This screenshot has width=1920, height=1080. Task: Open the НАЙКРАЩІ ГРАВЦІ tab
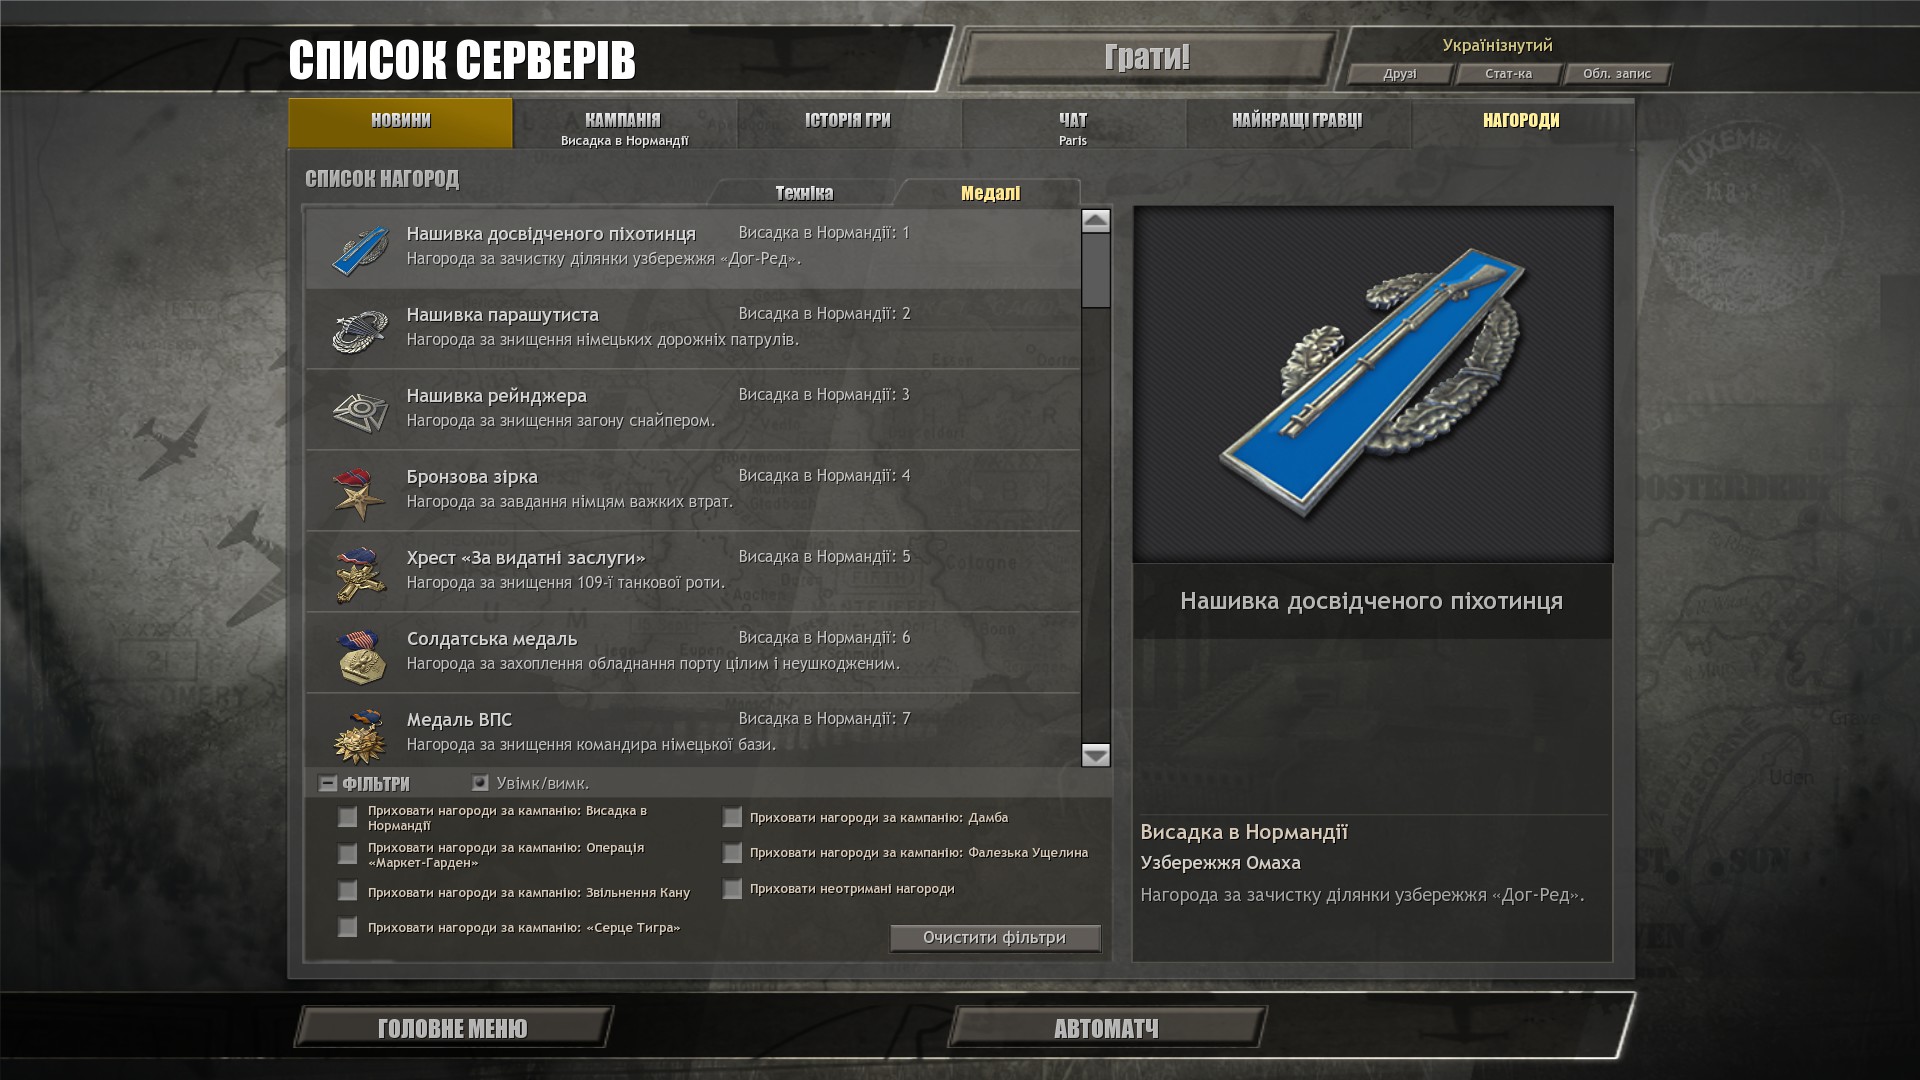(x=1297, y=122)
